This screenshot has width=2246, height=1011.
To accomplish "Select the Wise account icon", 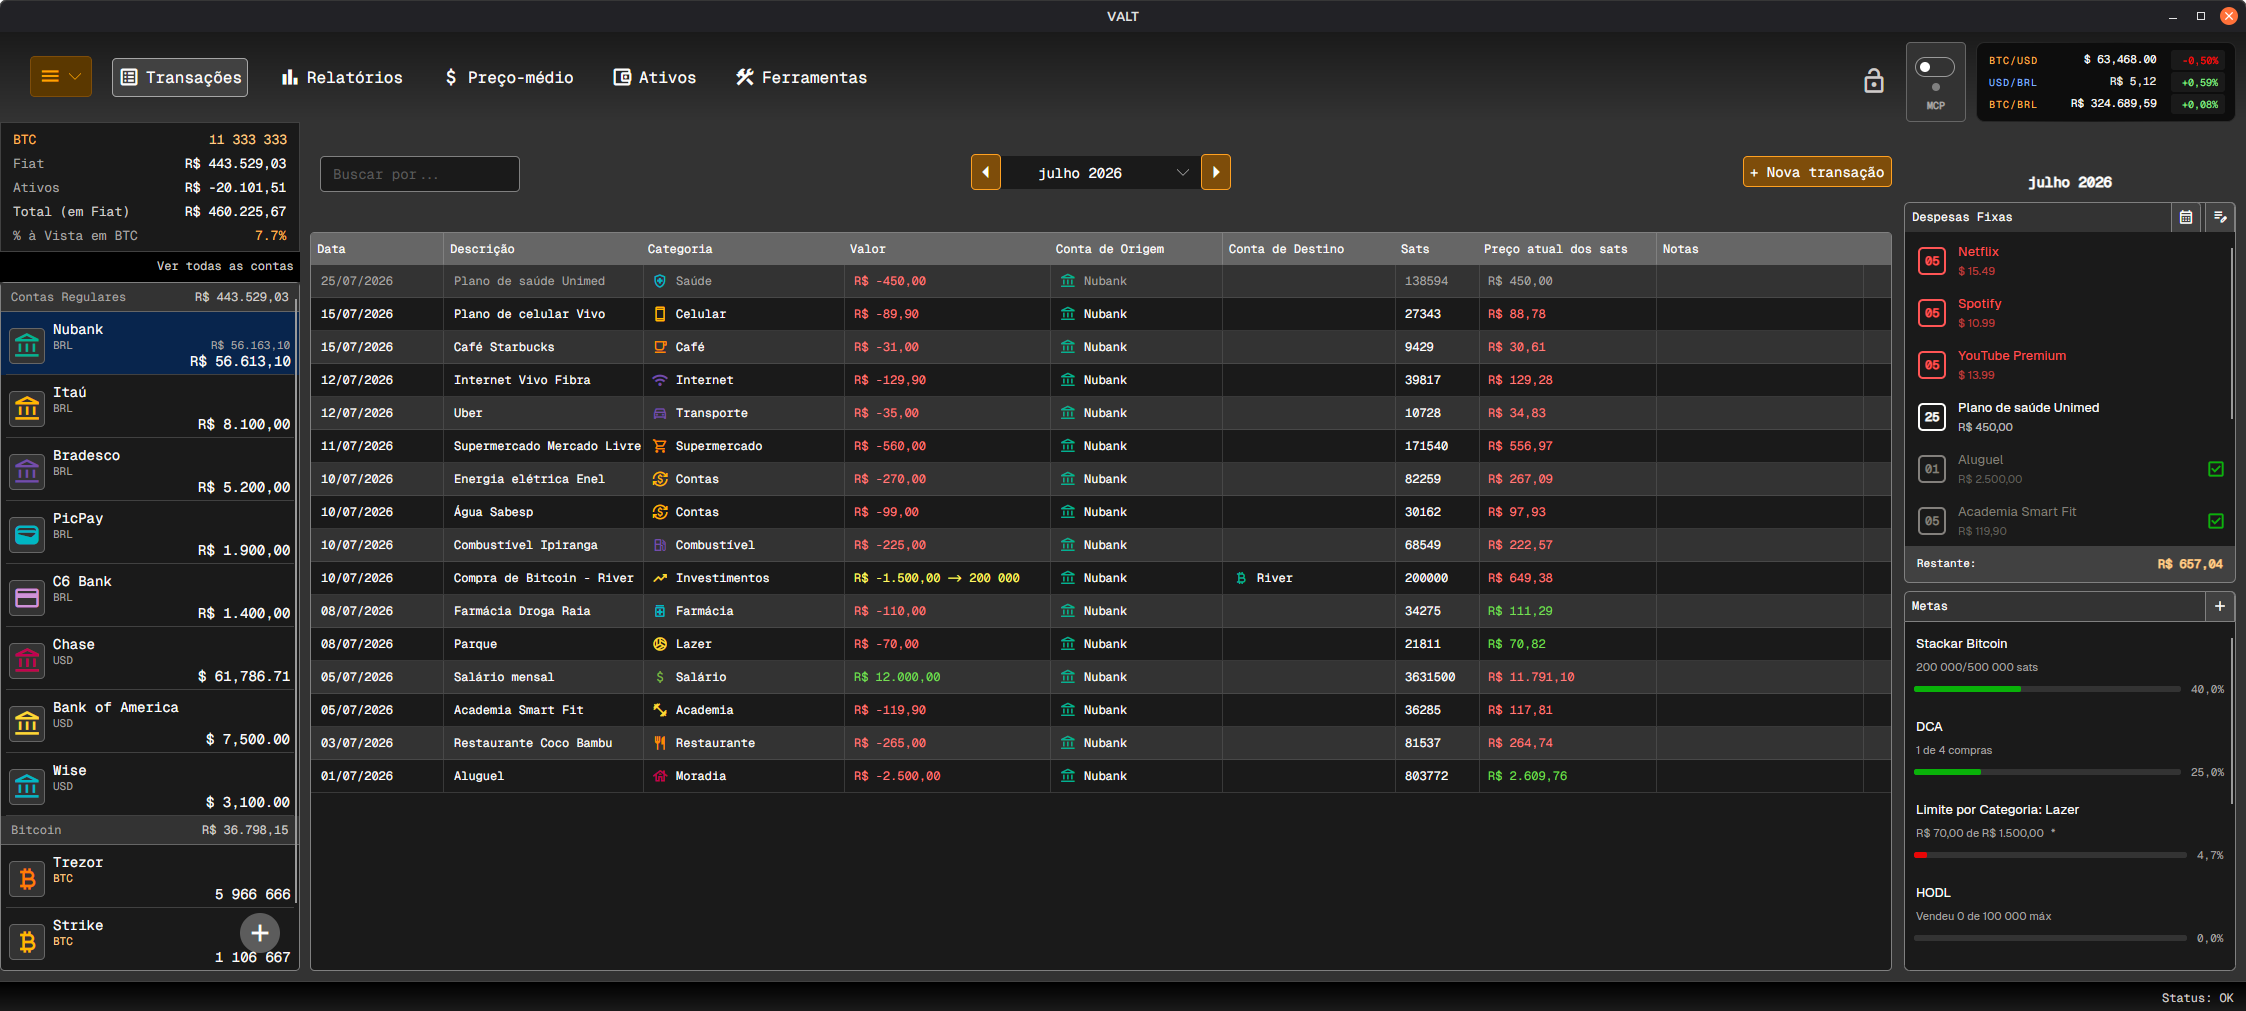I will click(x=27, y=786).
